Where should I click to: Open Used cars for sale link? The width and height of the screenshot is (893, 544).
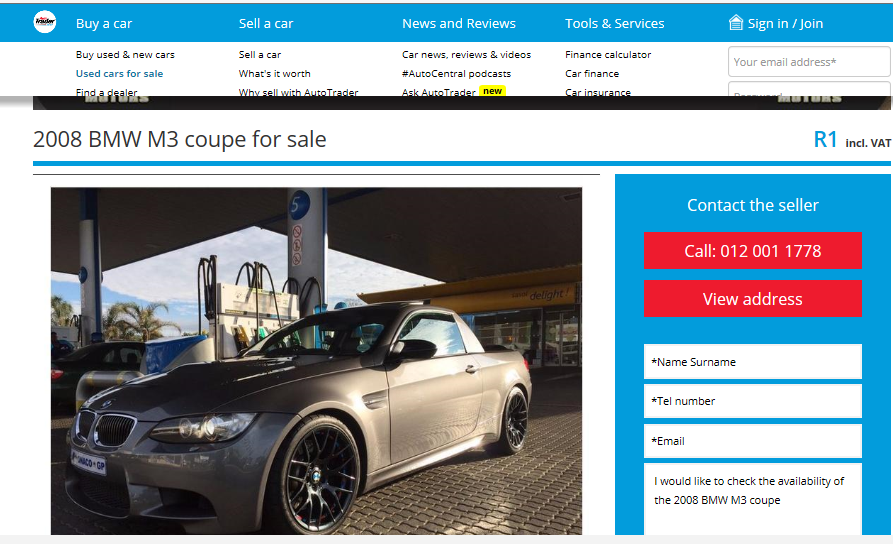[120, 73]
